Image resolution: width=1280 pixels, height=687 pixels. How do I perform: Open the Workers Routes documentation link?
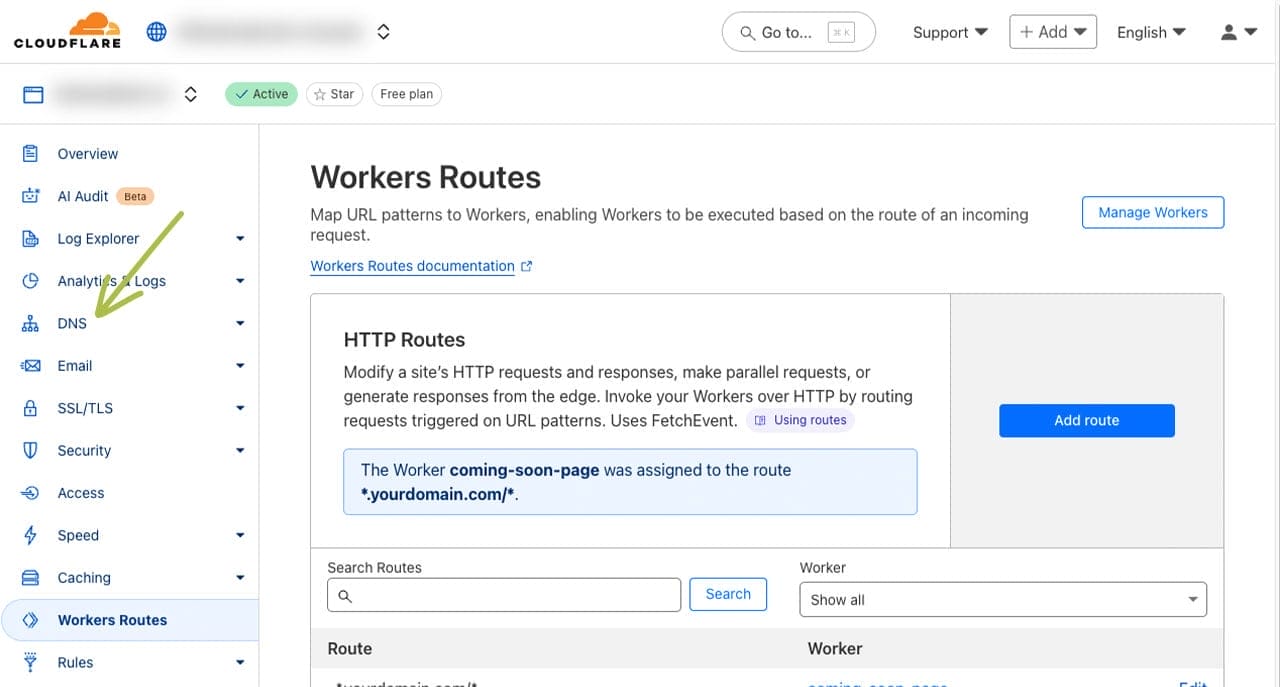point(421,266)
